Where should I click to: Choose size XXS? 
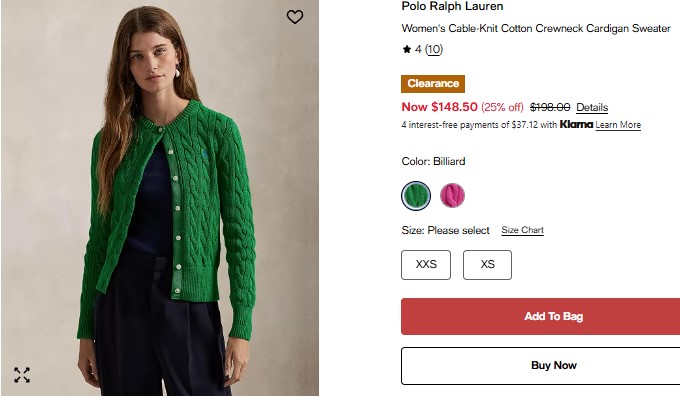click(426, 265)
